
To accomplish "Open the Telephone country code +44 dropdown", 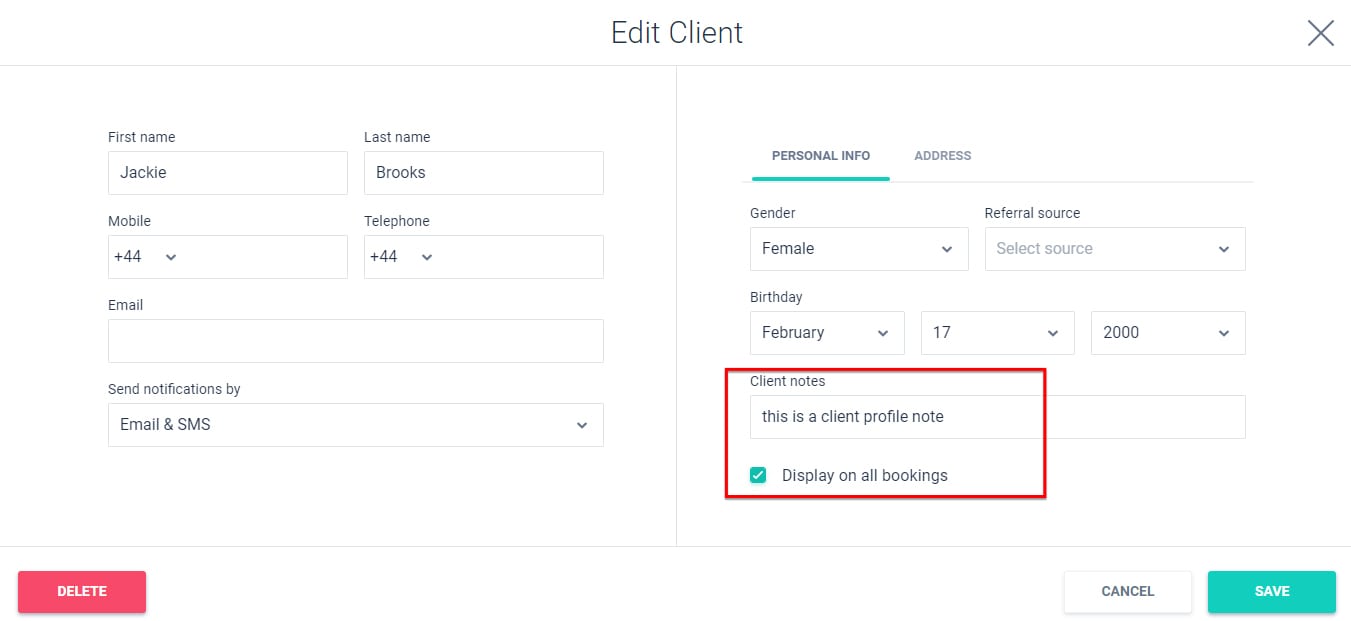I will point(401,257).
